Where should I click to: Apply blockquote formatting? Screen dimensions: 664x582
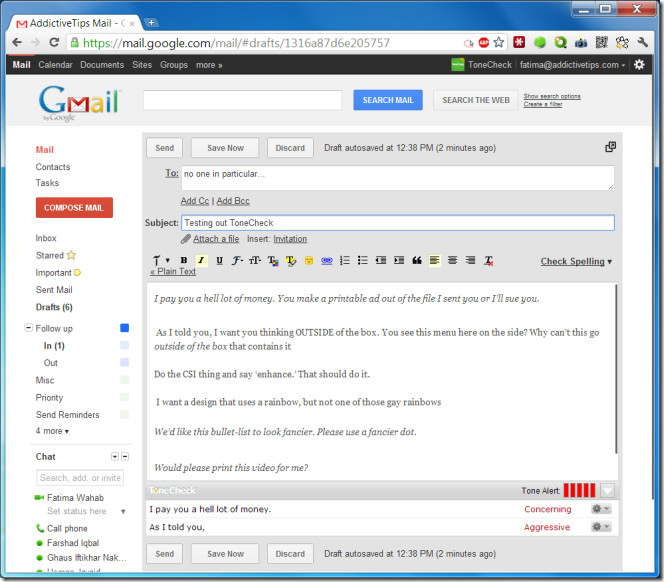pyautogui.click(x=417, y=260)
